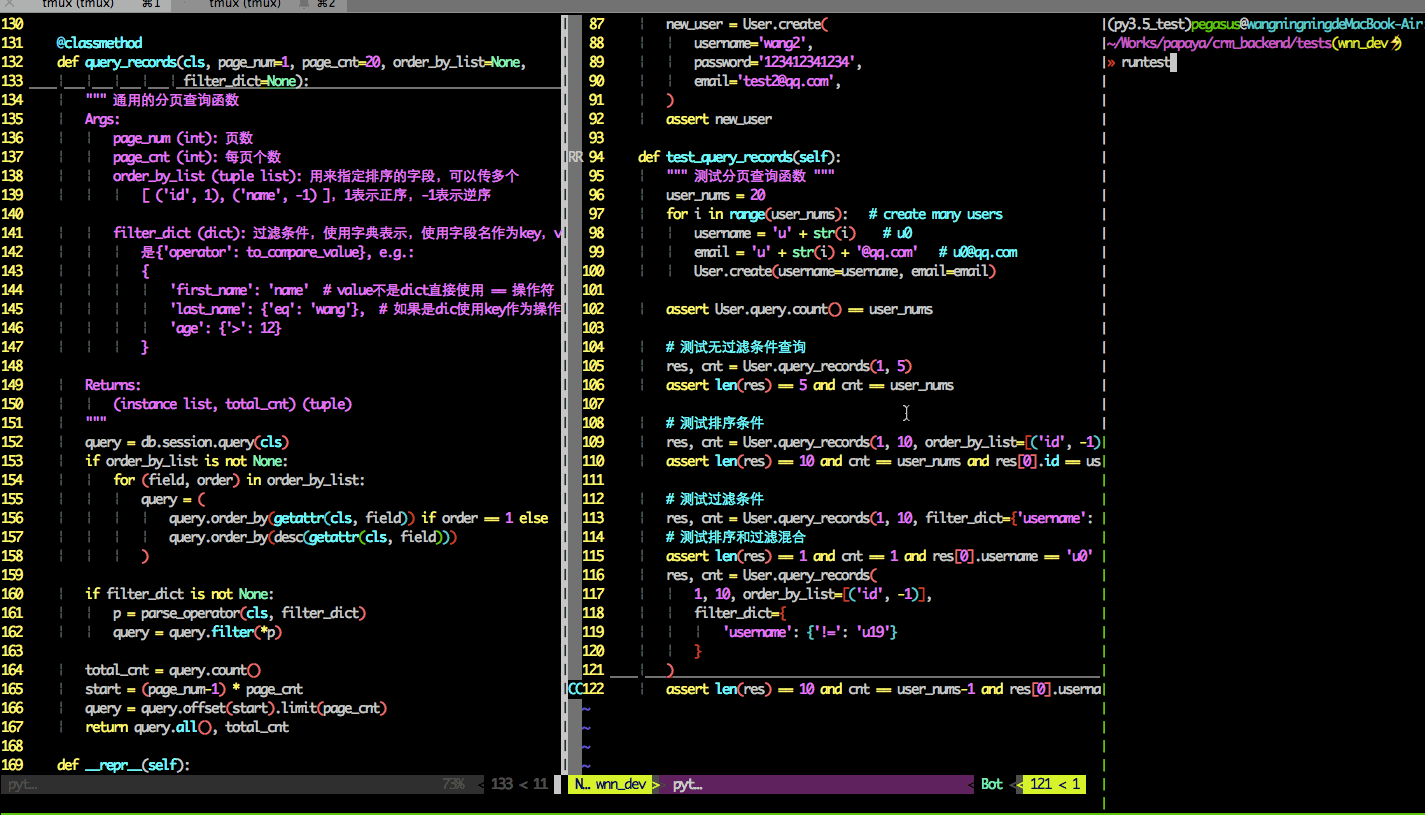Click on the return query.all(), total_cnt line

(x=187, y=727)
